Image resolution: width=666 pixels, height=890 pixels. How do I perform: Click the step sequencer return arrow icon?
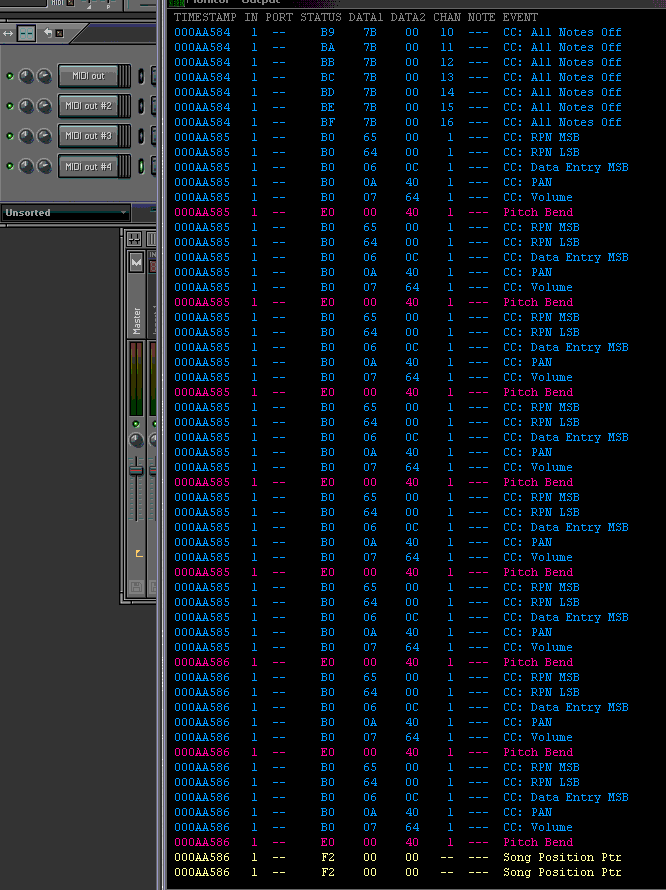[48, 33]
